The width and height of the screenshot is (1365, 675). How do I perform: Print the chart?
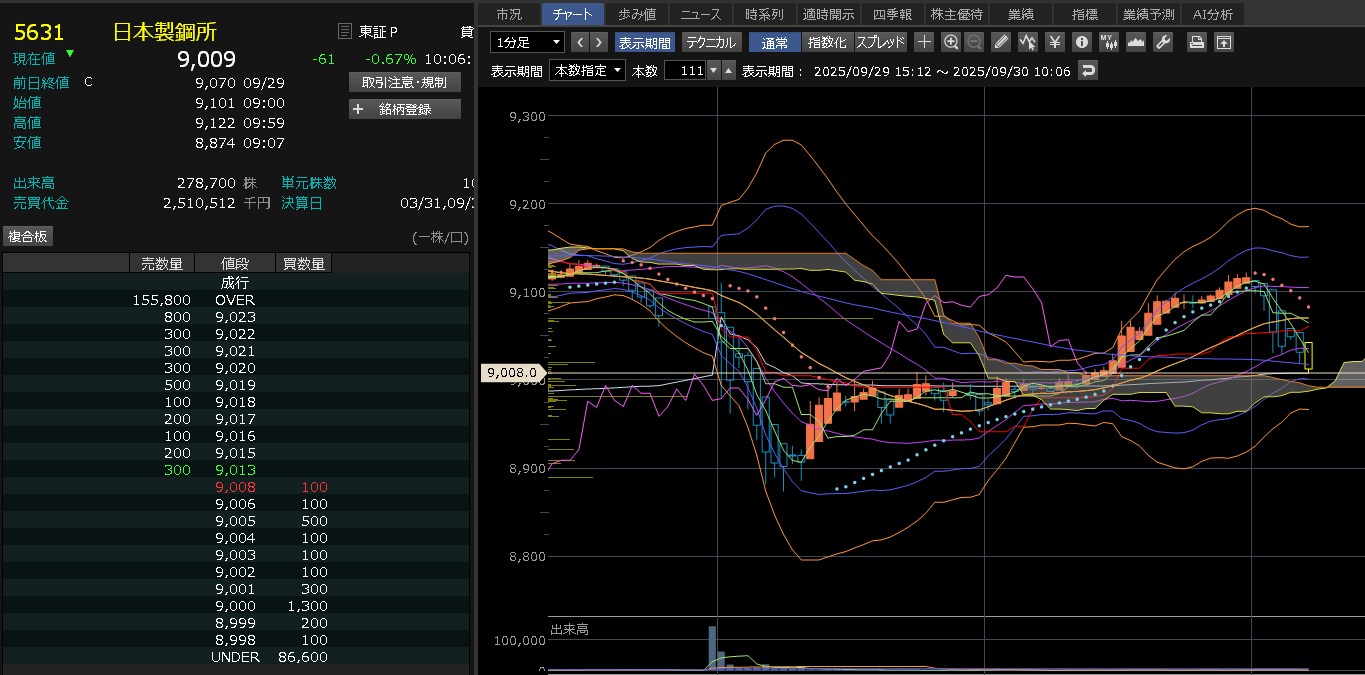tap(1196, 42)
